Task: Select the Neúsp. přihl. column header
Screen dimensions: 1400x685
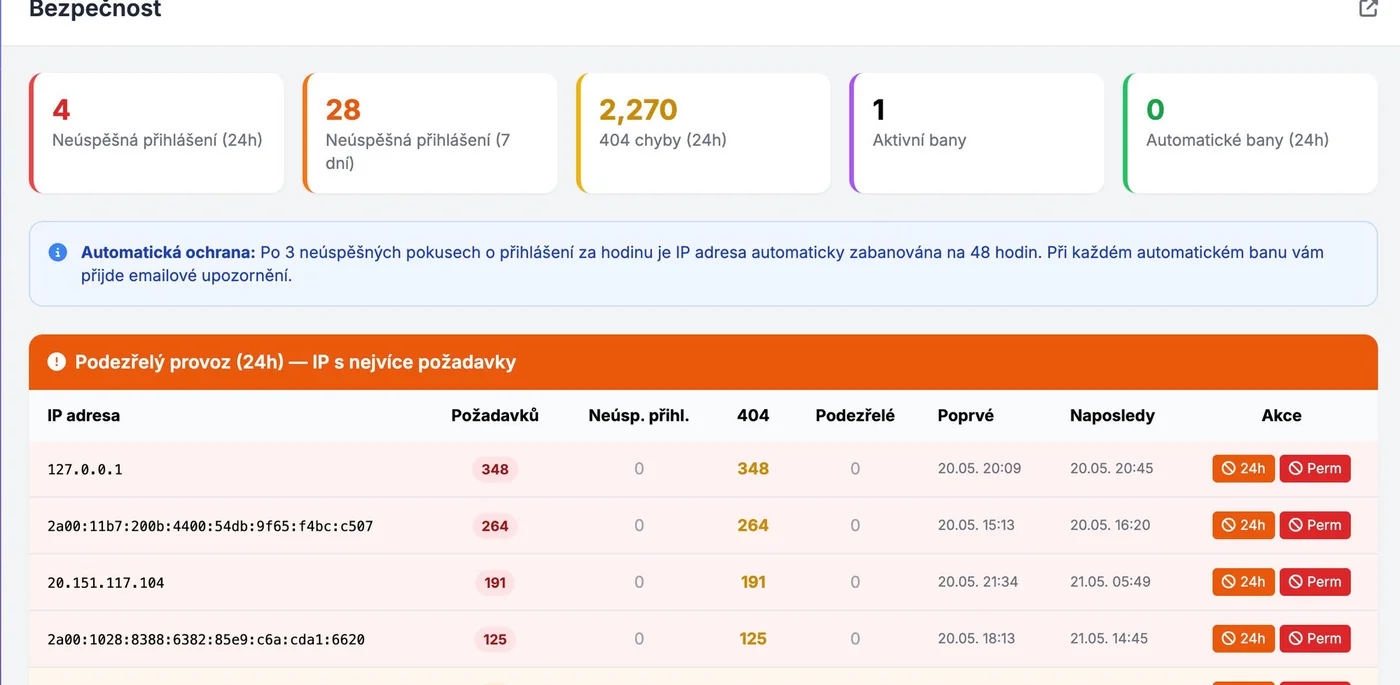Action: pyautogui.click(x=639, y=415)
